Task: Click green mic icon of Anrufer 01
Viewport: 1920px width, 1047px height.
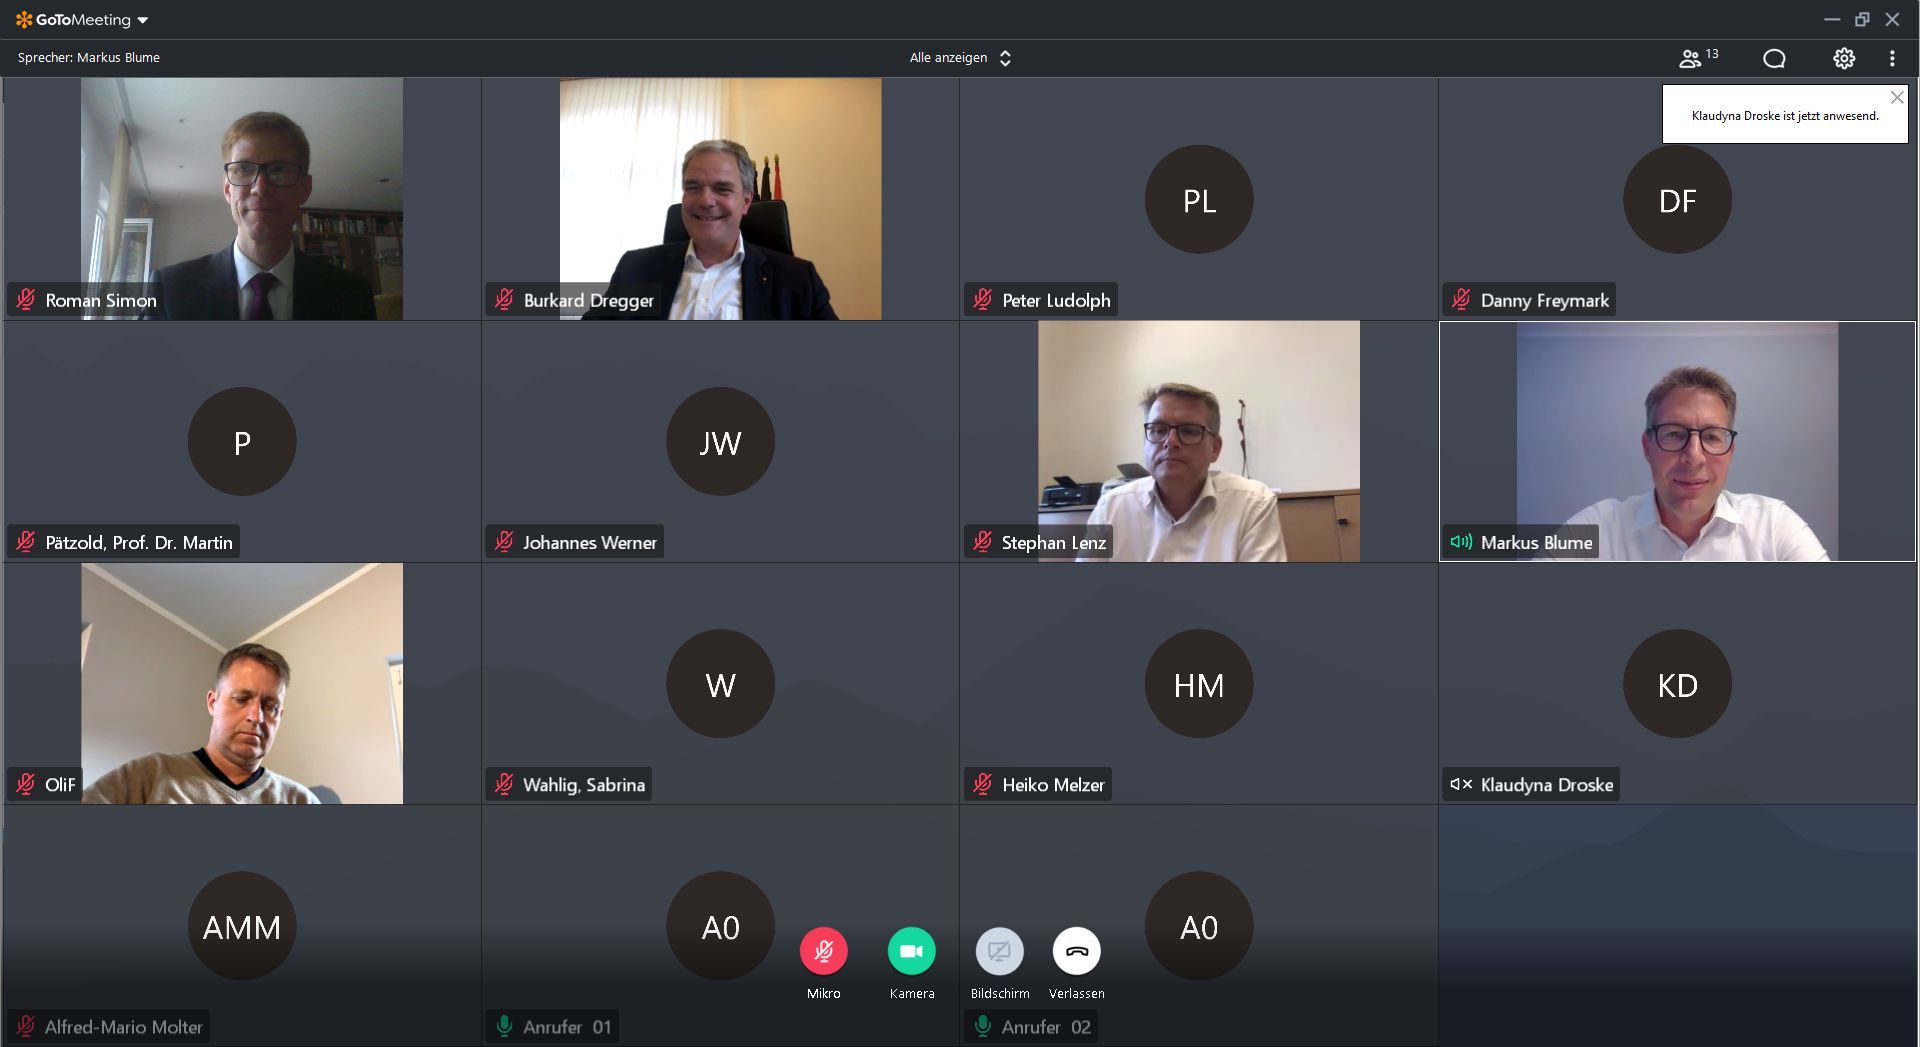Action: 504,1026
